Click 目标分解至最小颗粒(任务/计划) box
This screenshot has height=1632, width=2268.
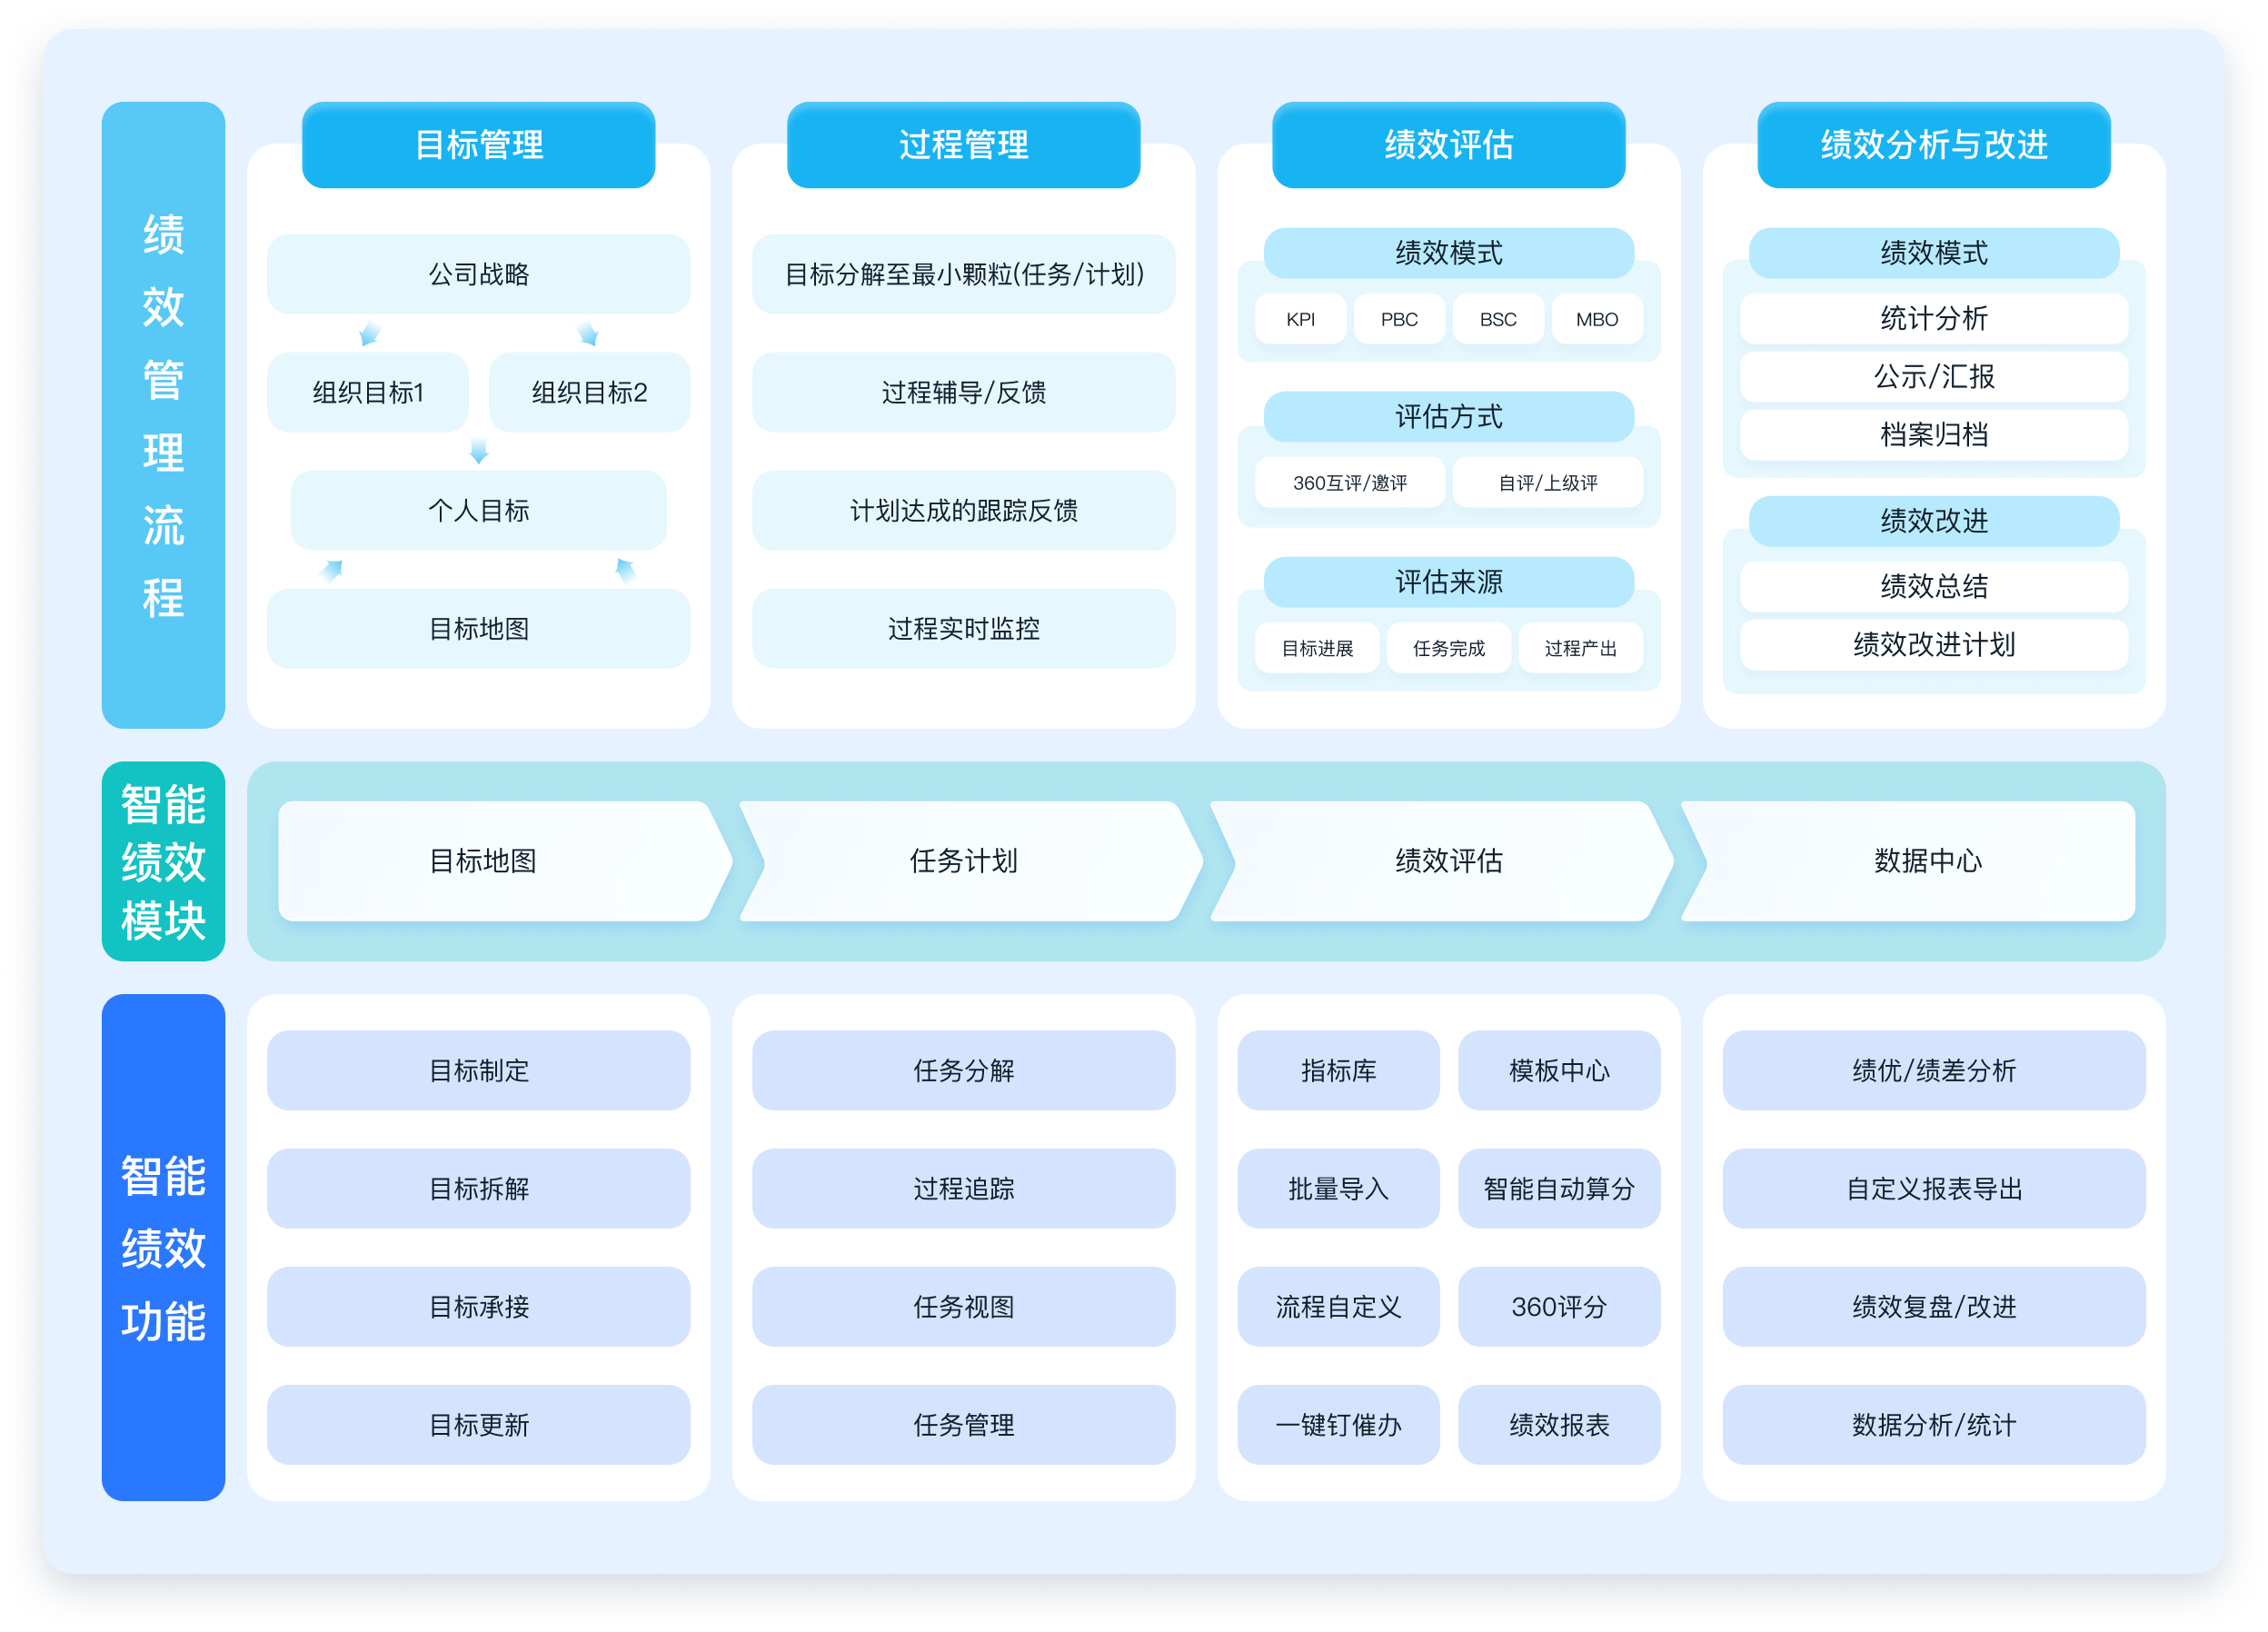[963, 274]
